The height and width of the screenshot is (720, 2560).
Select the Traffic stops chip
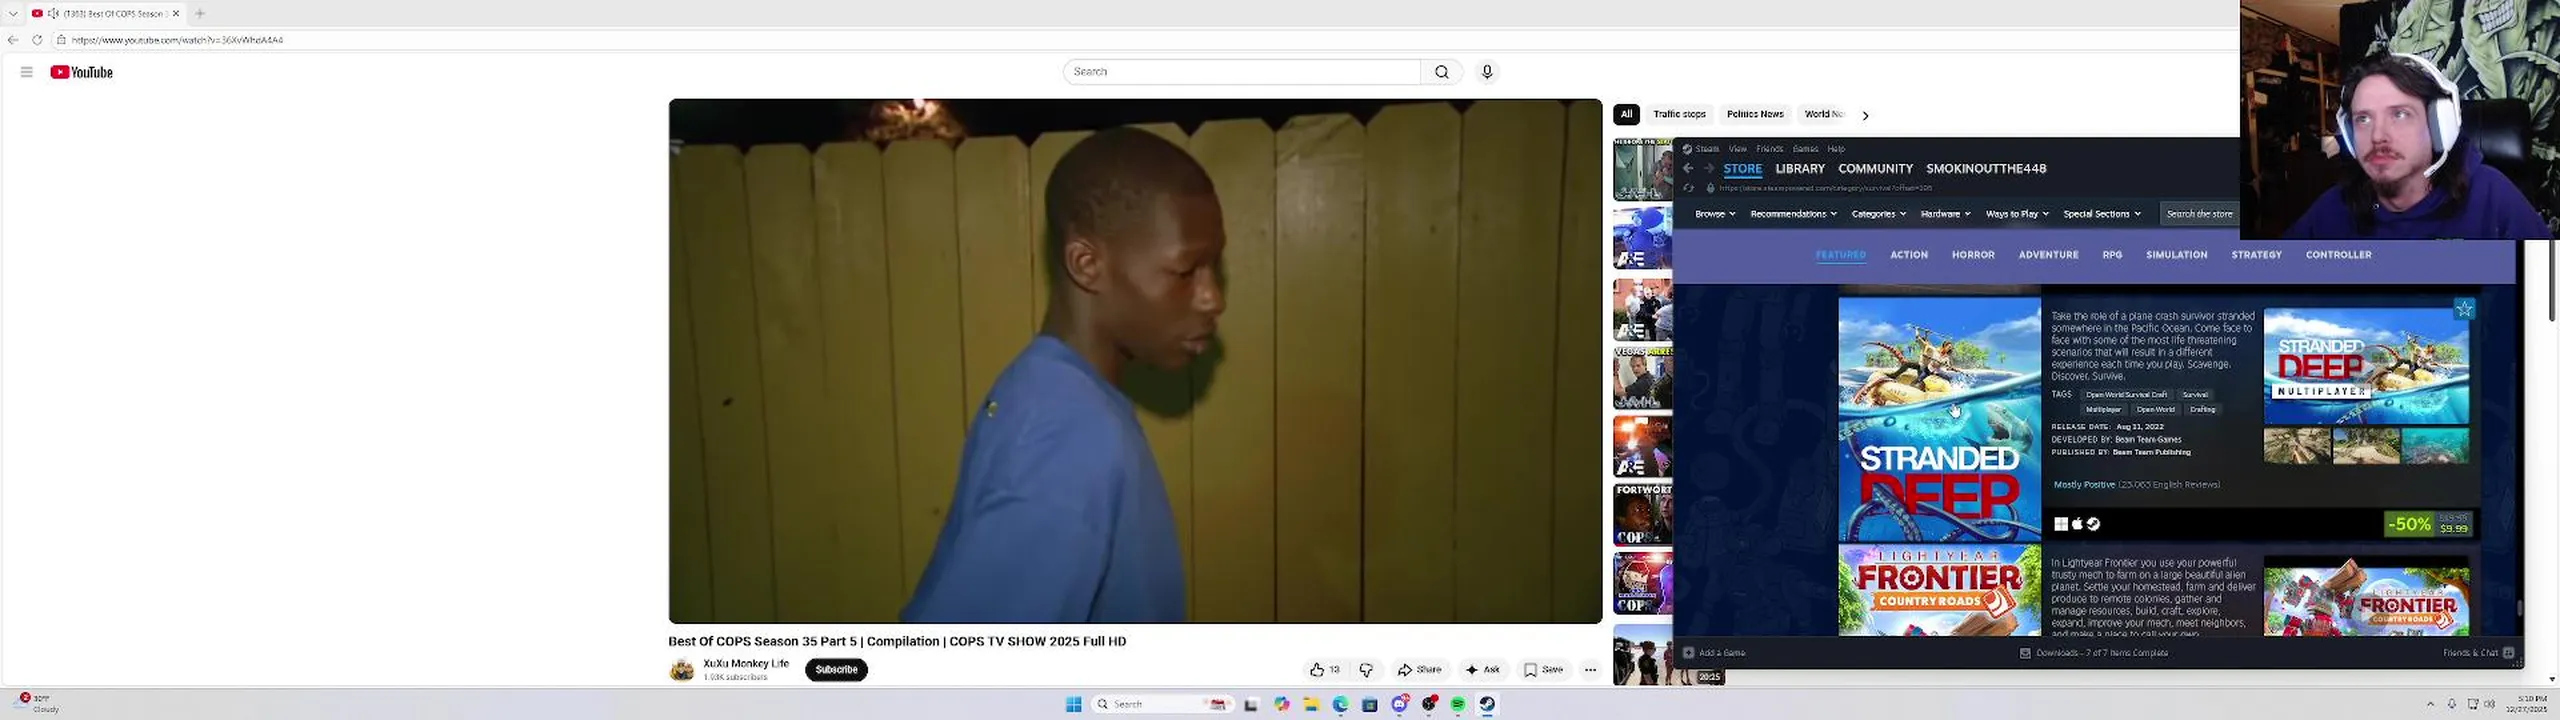click(x=1679, y=114)
